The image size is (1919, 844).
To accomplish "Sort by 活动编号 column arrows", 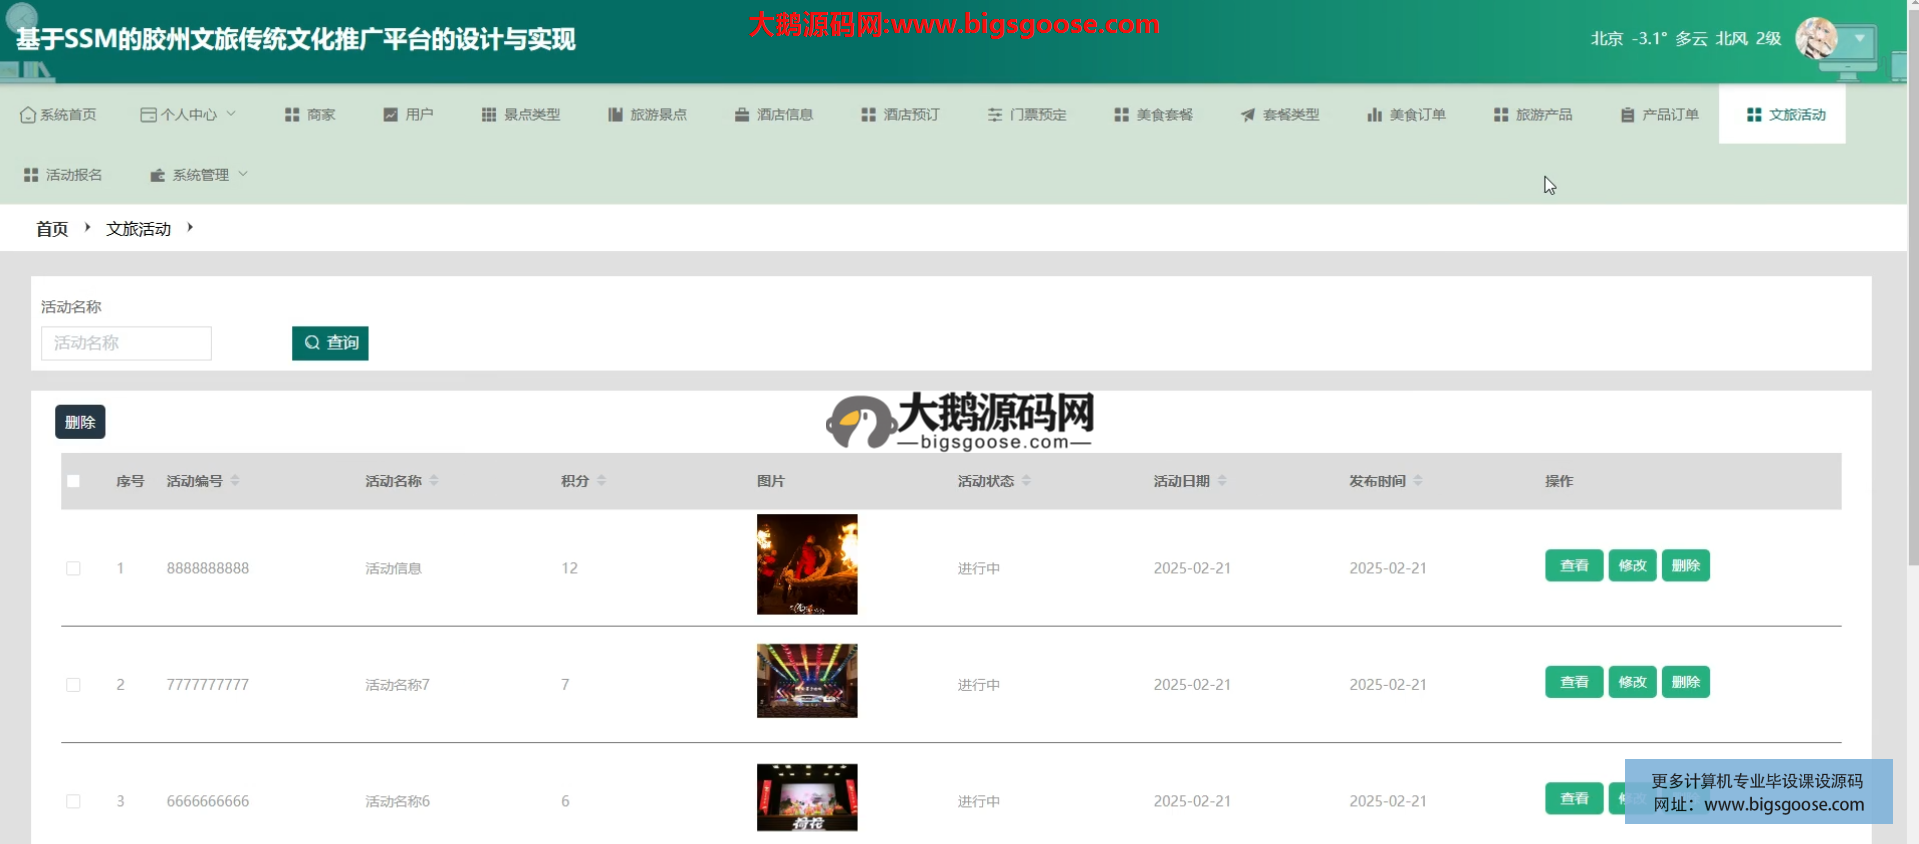I will [235, 481].
